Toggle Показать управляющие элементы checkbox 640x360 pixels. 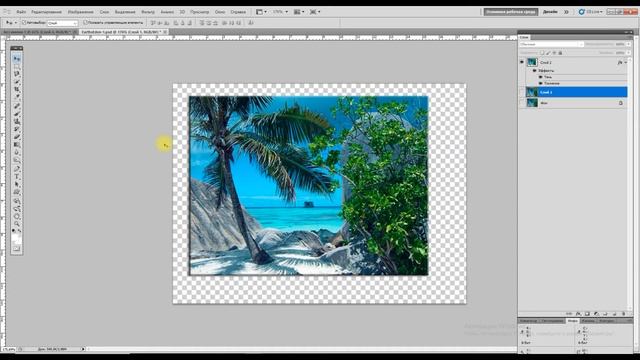pos(85,23)
